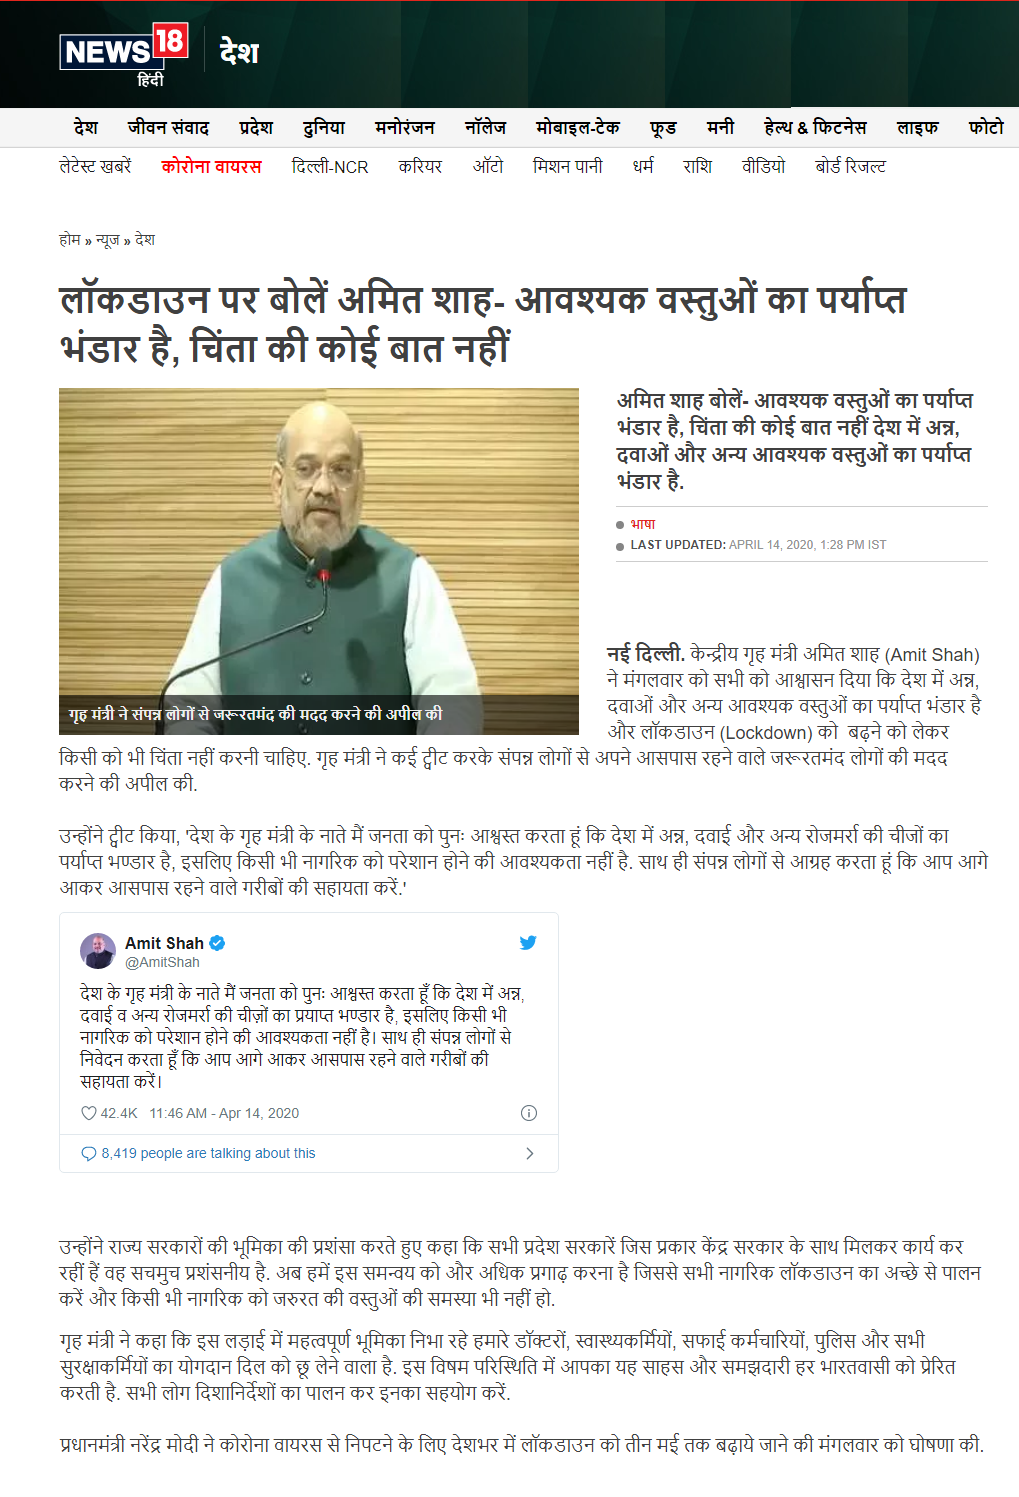The width and height of the screenshot is (1019, 1497).
Task: Like the tweet via heart icon
Action: 88,1113
